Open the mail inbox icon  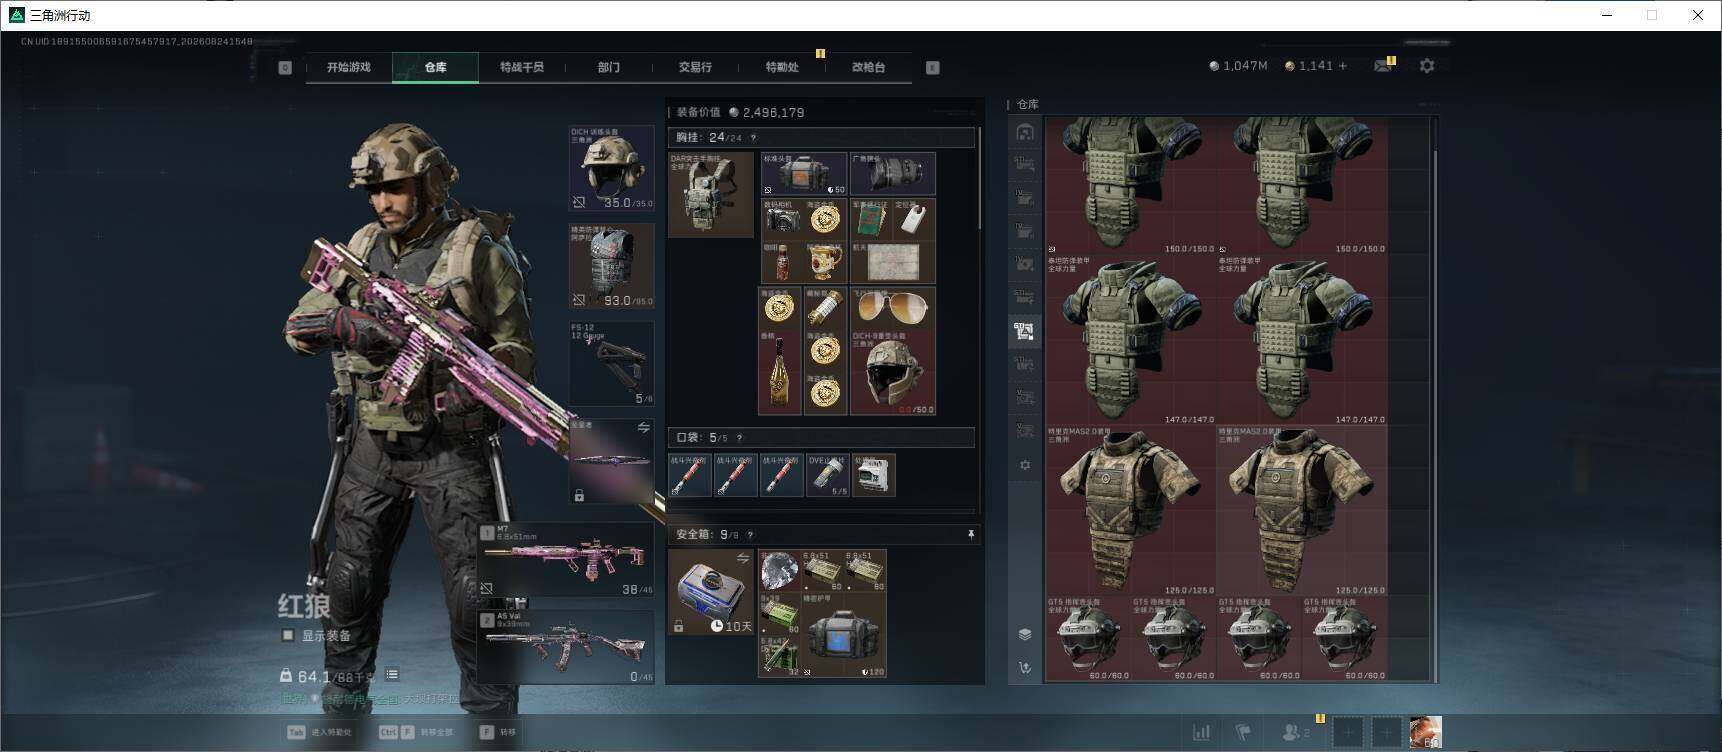click(1383, 66)
